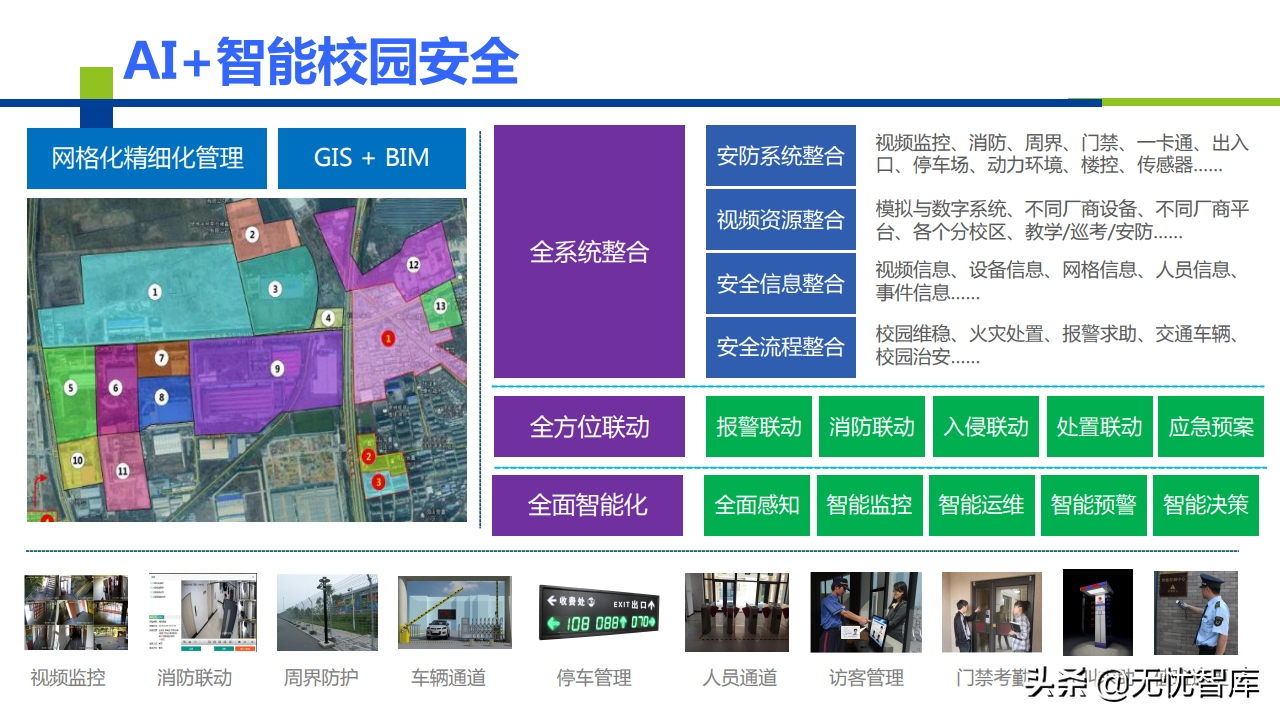Toggle the 报警联动 green block
The image size is (1280, 720).
click(x=758, y=426)
